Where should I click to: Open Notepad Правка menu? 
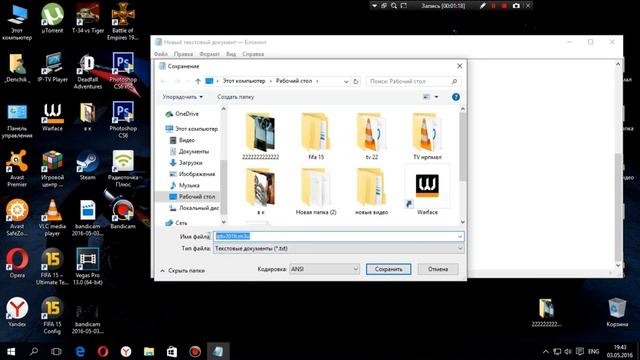[183, 54]
